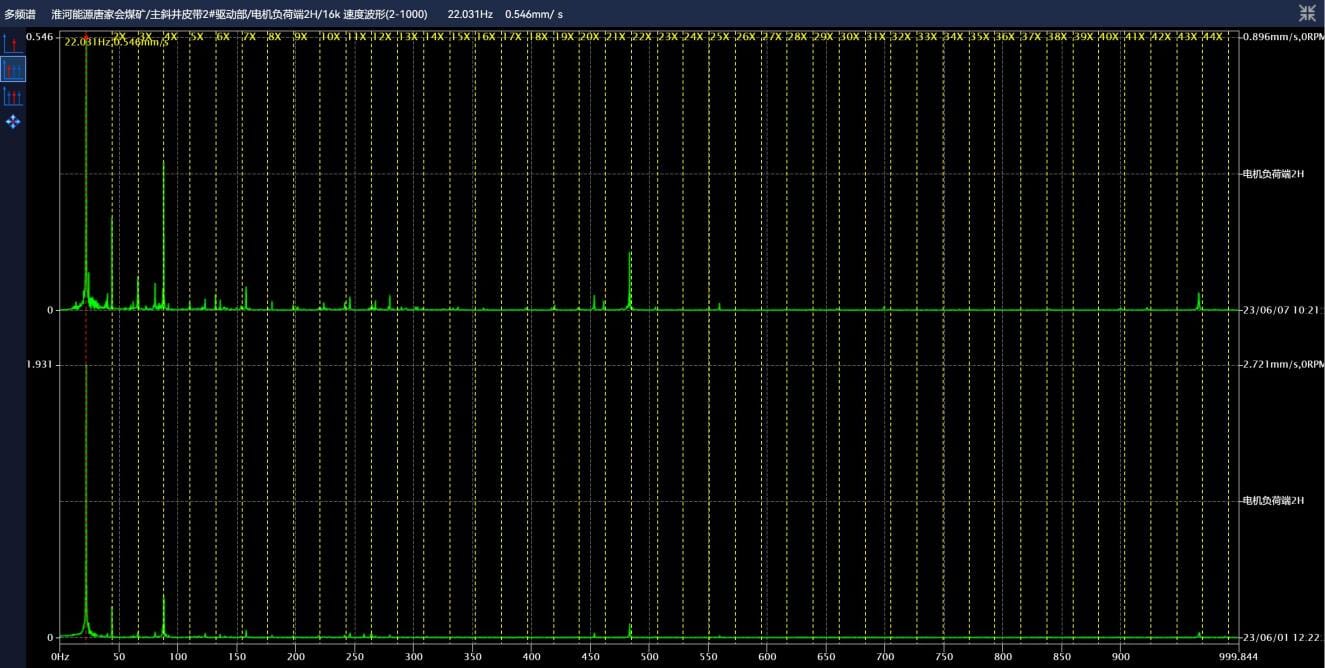Select the 22X harmonic marker label
Viewport: 1325px width, 668px height.
click(641, 37)
